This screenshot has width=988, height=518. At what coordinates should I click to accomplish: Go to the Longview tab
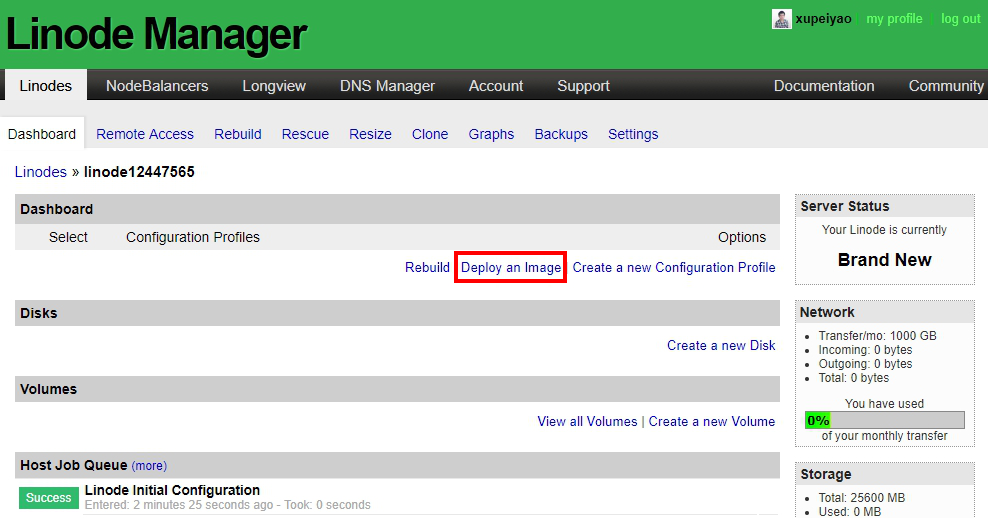pyautogui.click(x=274, y=86)
